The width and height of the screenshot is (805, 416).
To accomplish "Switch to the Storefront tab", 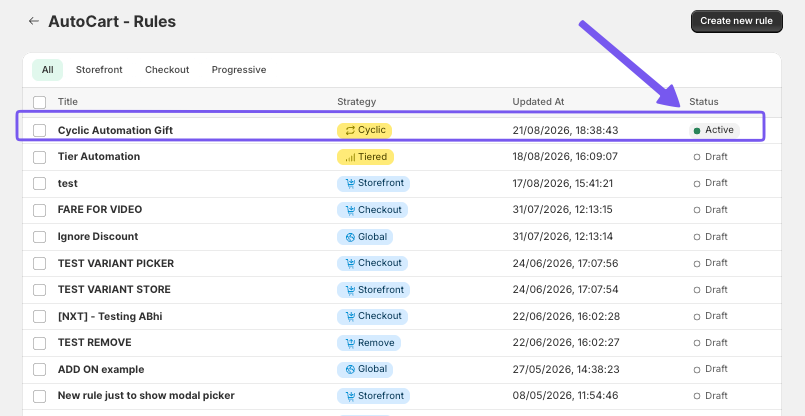I will pyautogui.click(x=99, y=70).
